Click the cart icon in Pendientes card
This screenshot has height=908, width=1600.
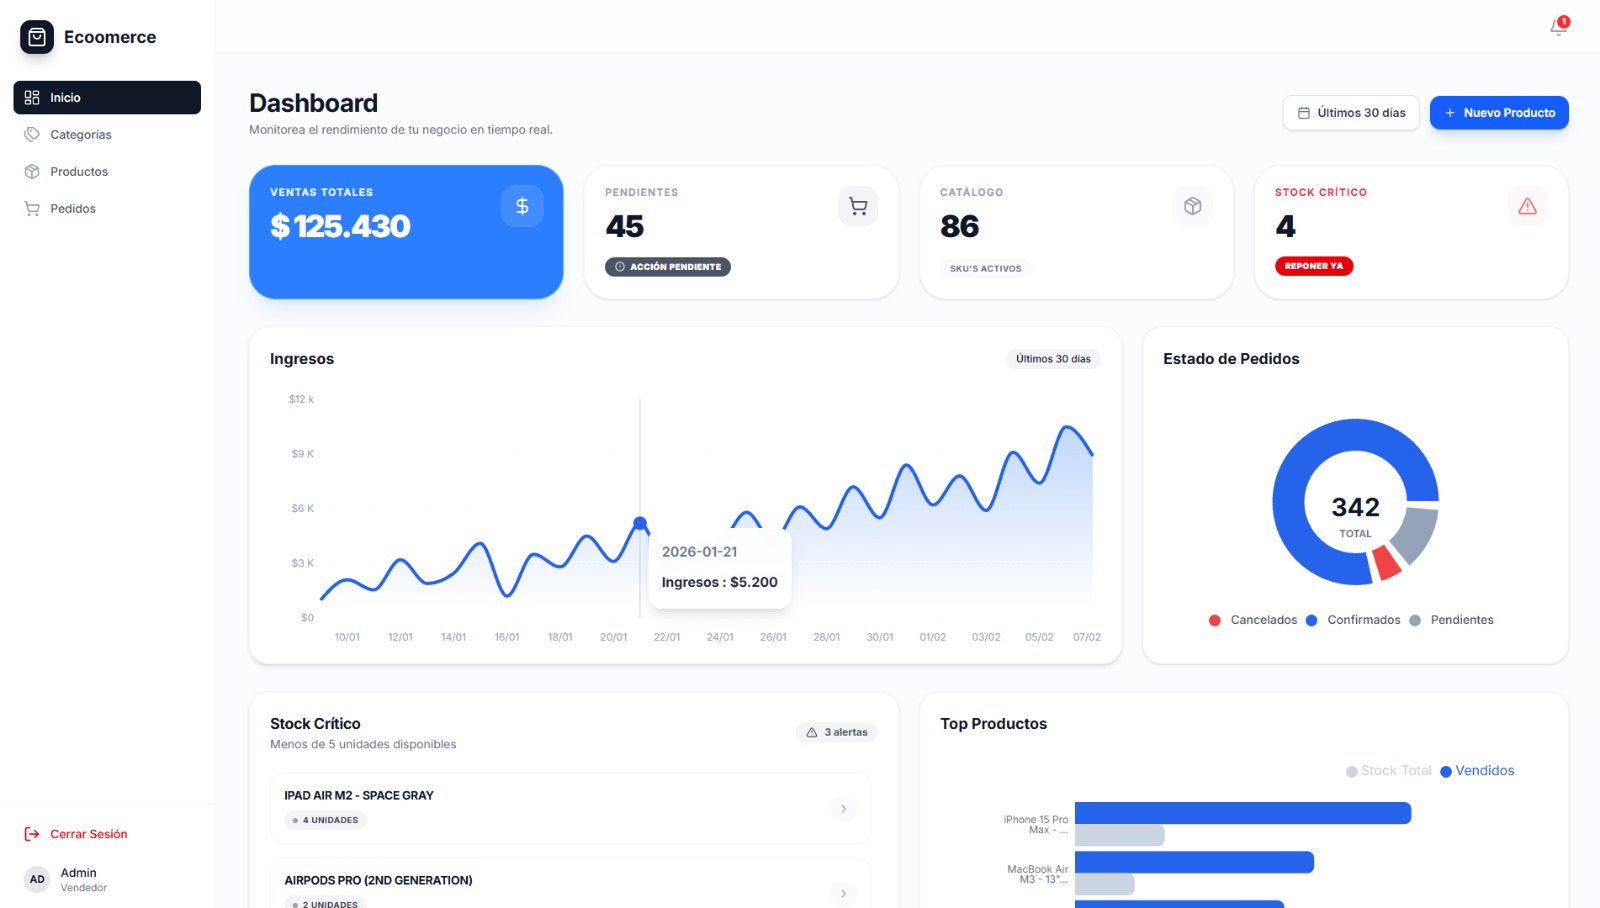pos(858,206)
